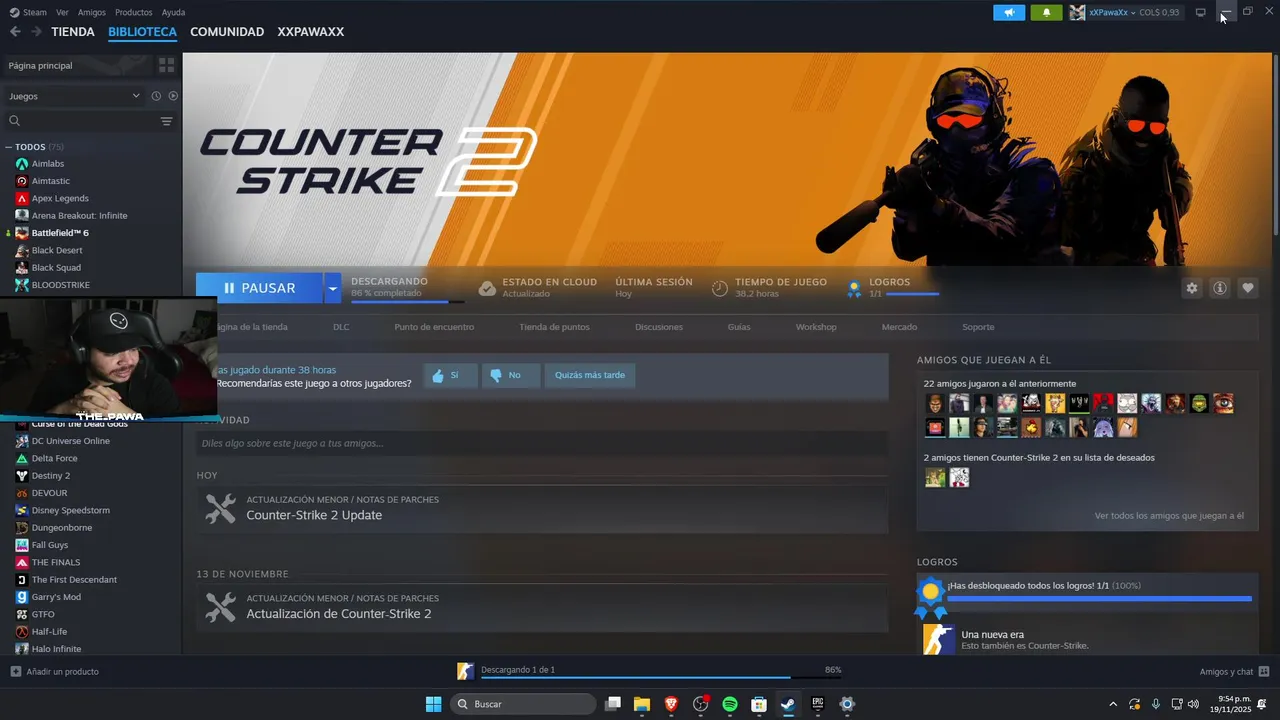Viewport: 1280px width, 720px height.
Task: Show game information icon
Action: point(1220,288)
